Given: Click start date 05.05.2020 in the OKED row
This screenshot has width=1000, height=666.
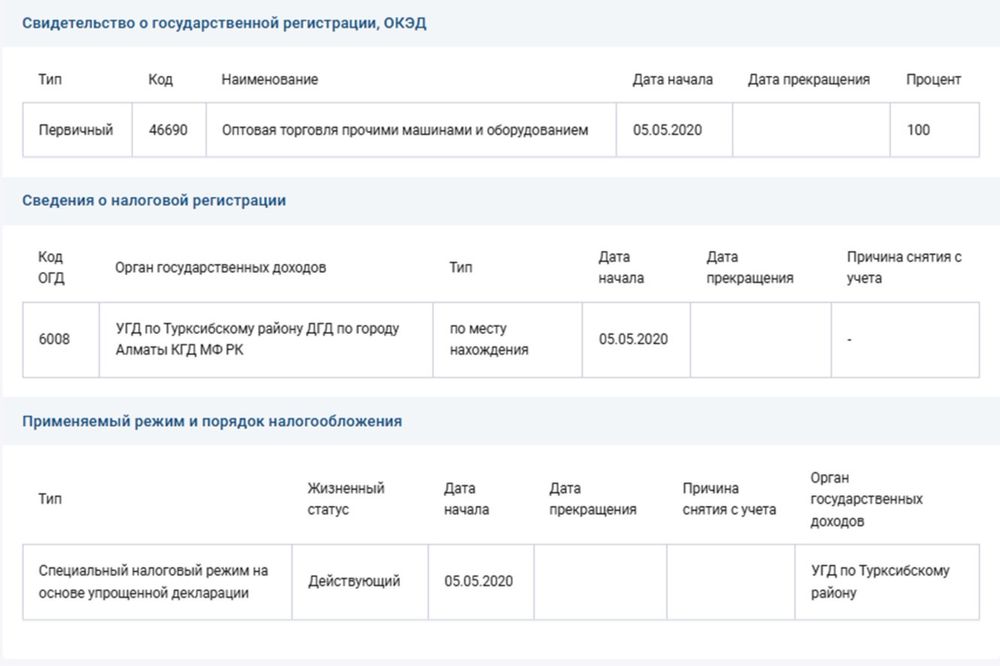Looking at the screenshot, I should [x=666, y=130].
